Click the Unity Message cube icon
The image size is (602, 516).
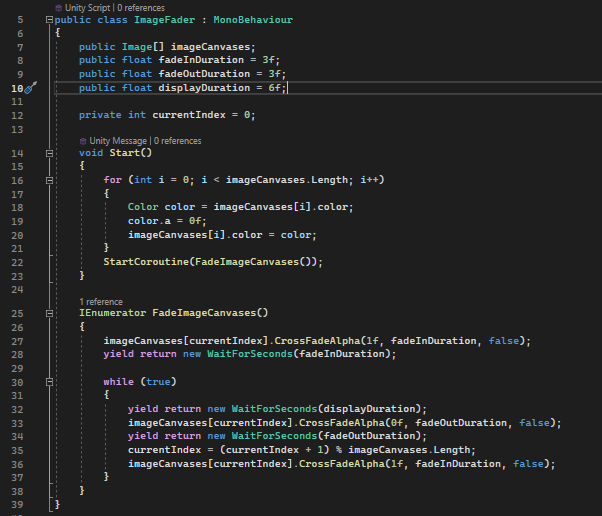[83, 141]
